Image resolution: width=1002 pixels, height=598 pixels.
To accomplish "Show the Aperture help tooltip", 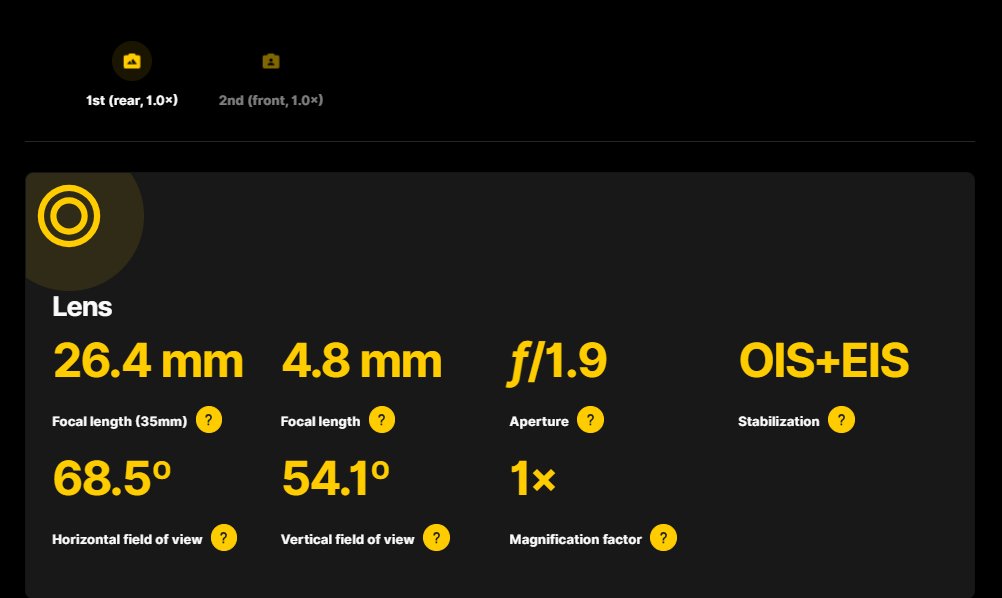I will [x=590, y=420].
